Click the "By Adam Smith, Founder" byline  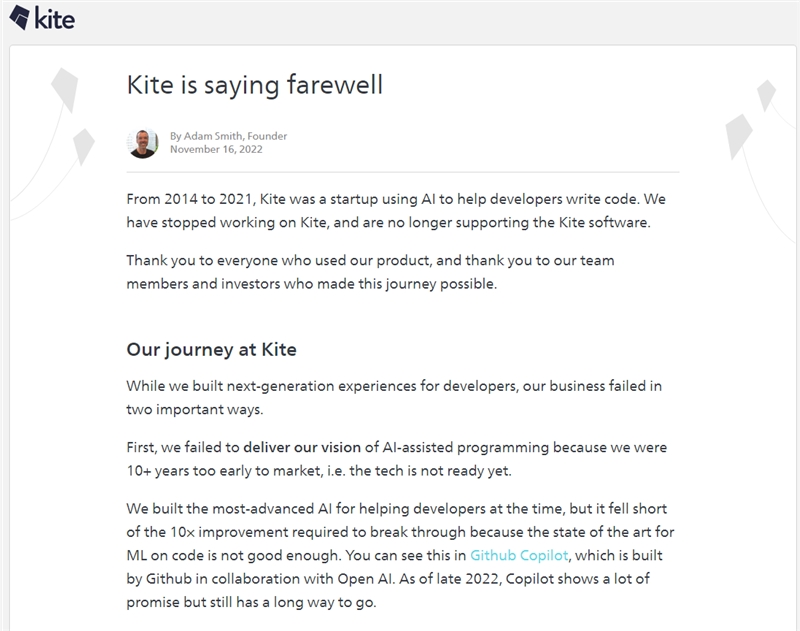pyautogui.click(x=228, y=136)
